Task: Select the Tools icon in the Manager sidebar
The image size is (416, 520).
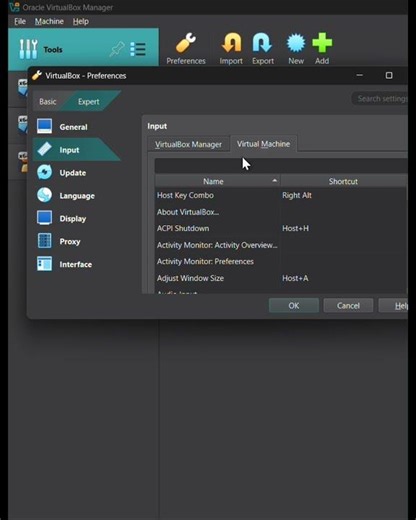Action: click(x=28, y=49)
